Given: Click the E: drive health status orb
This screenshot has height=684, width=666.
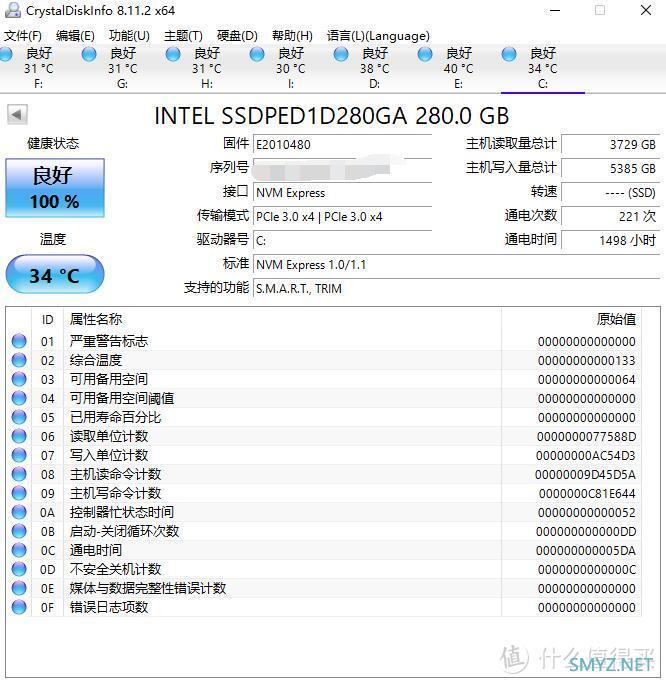Looking at the screenshot, I should (x=425, y=54).
